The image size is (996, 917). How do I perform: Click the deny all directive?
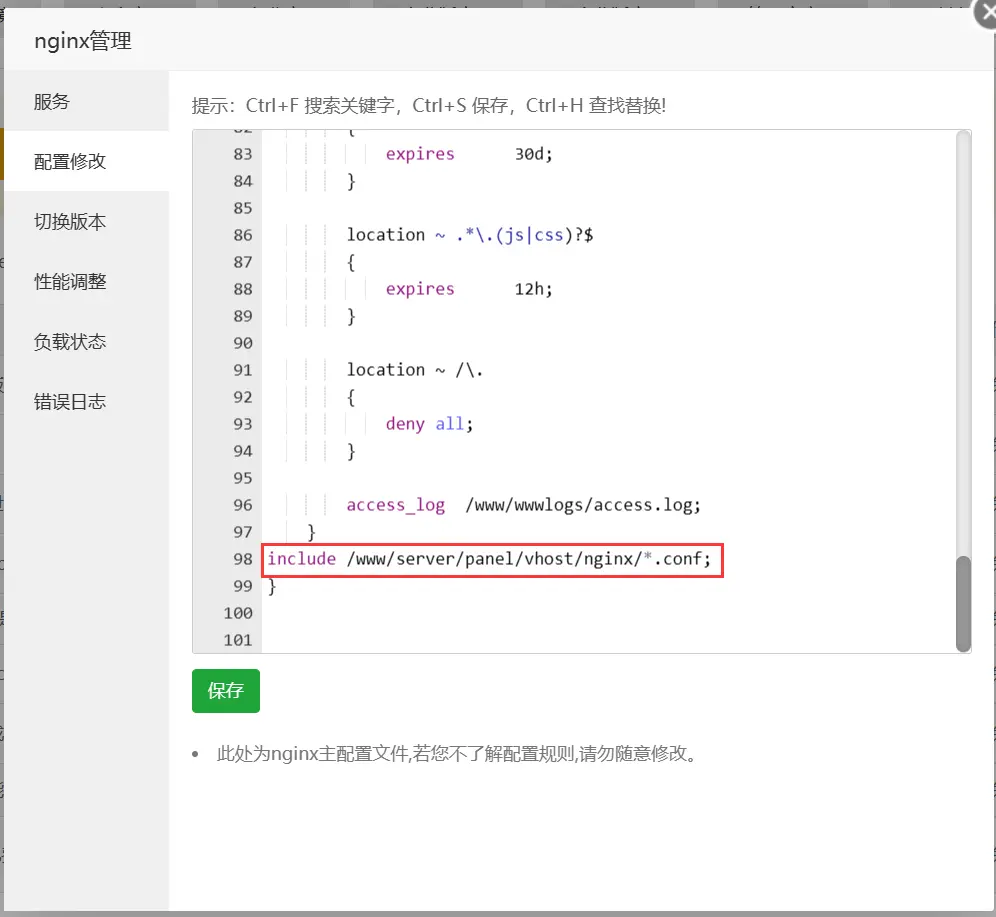pos(427,423)
